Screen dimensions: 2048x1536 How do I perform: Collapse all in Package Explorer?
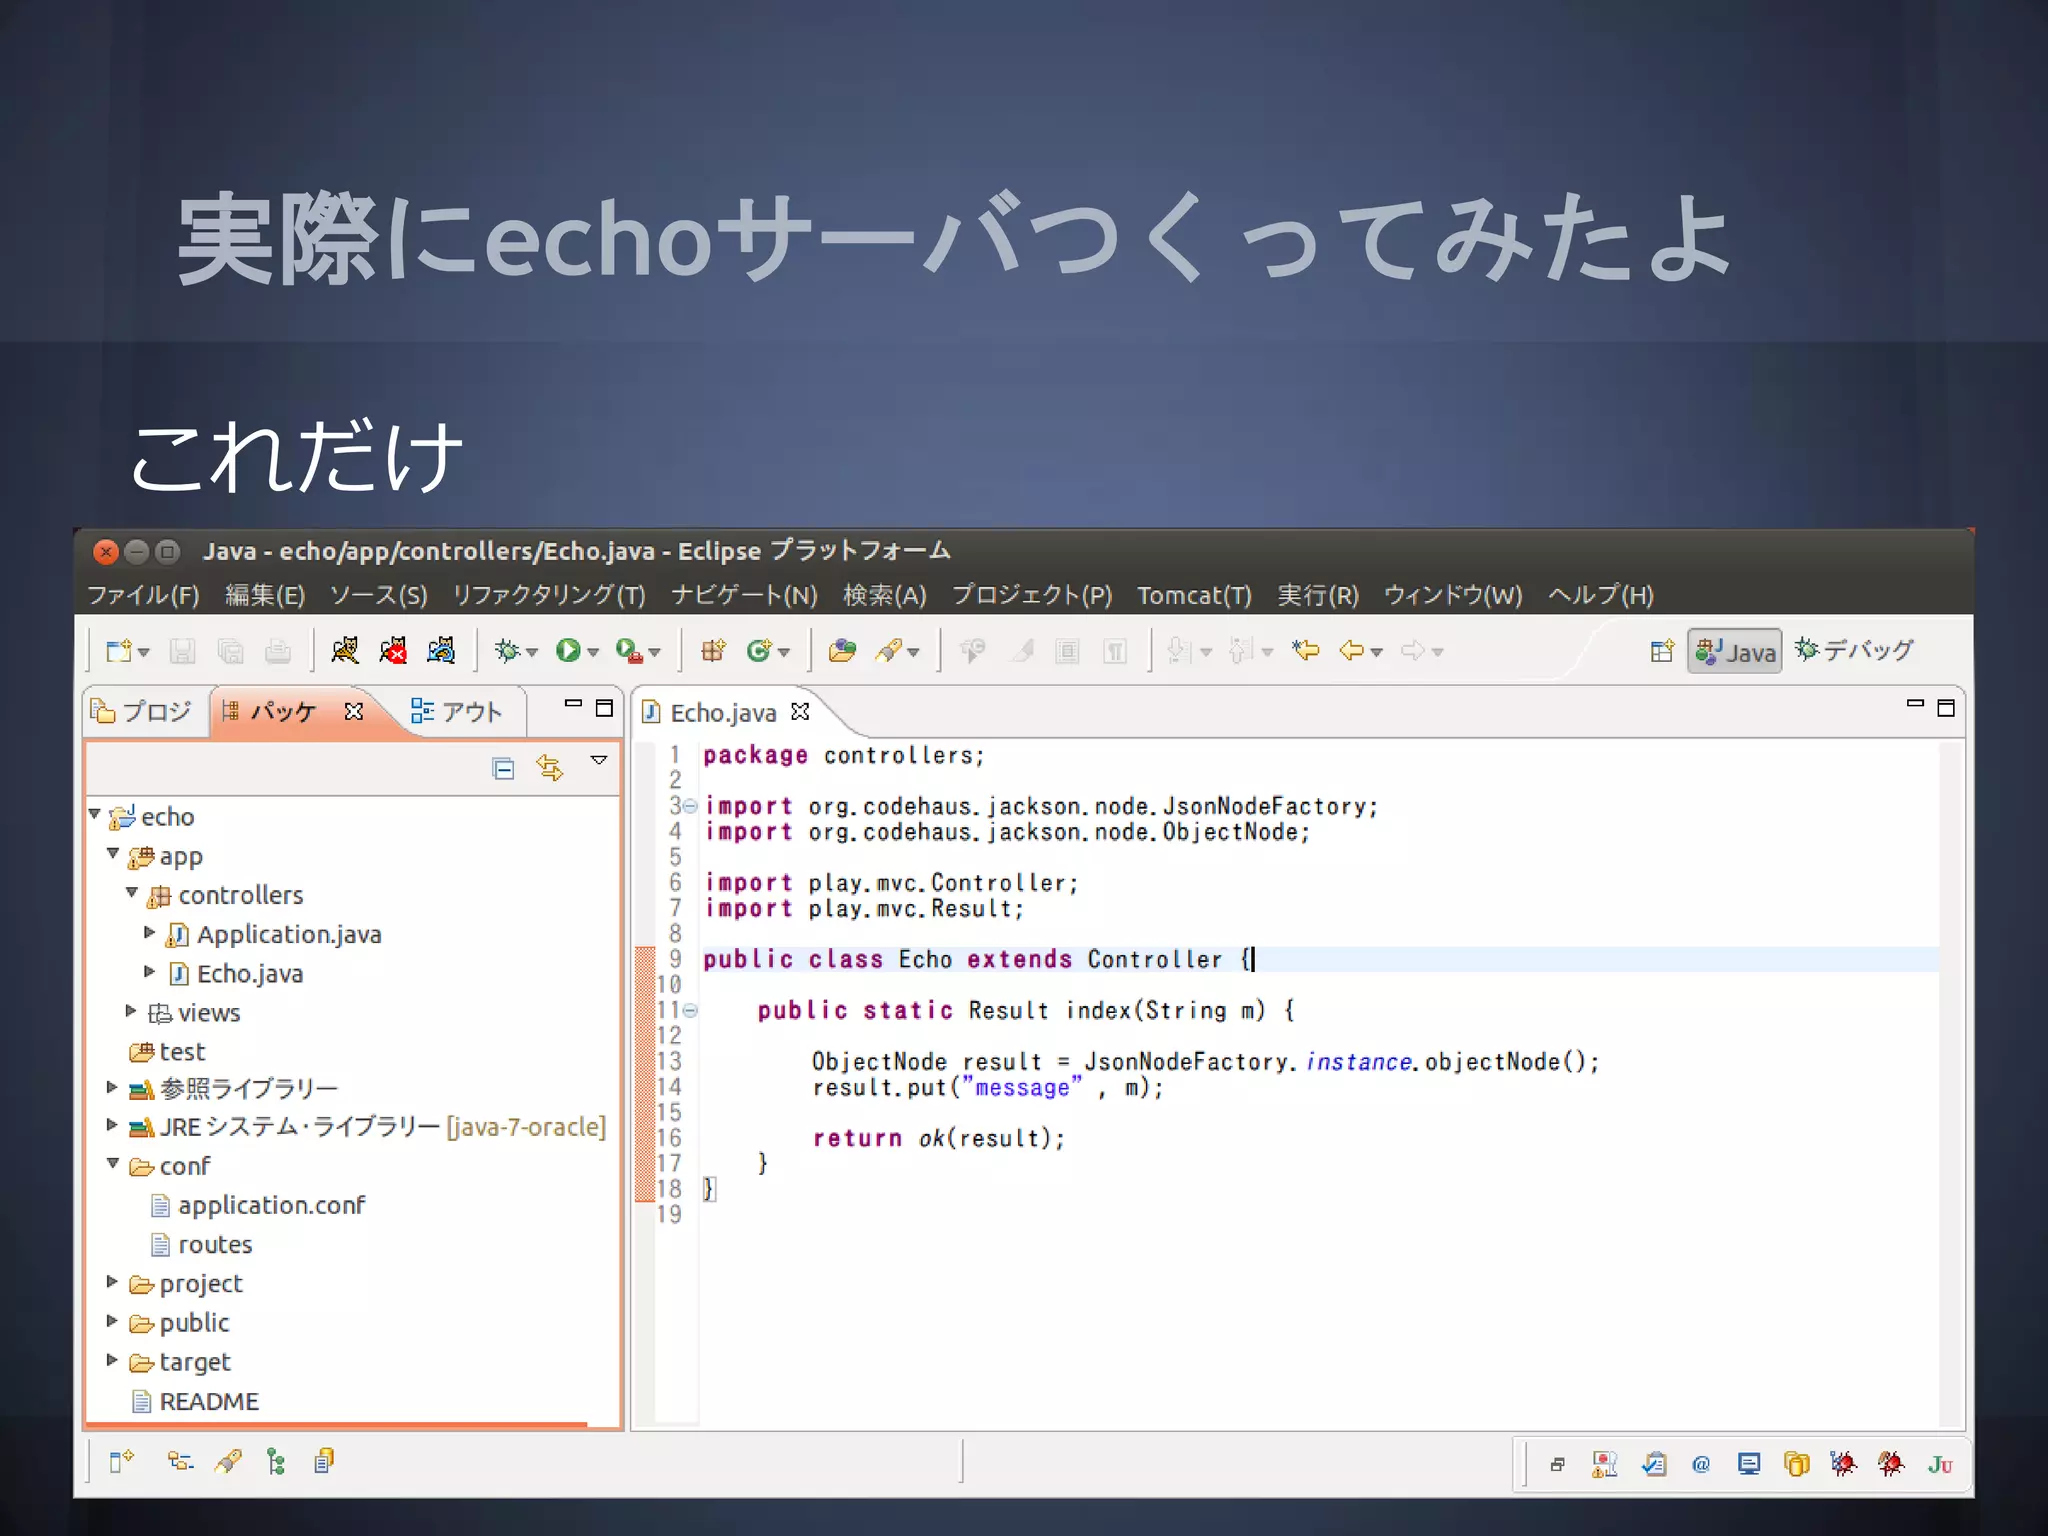pos(503,768)
